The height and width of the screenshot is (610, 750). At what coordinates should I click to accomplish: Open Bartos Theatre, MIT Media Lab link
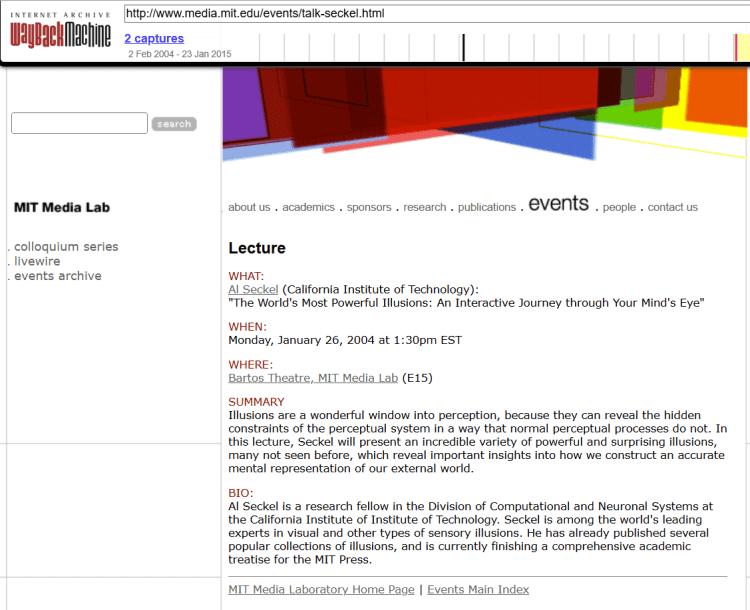point(313,378)
